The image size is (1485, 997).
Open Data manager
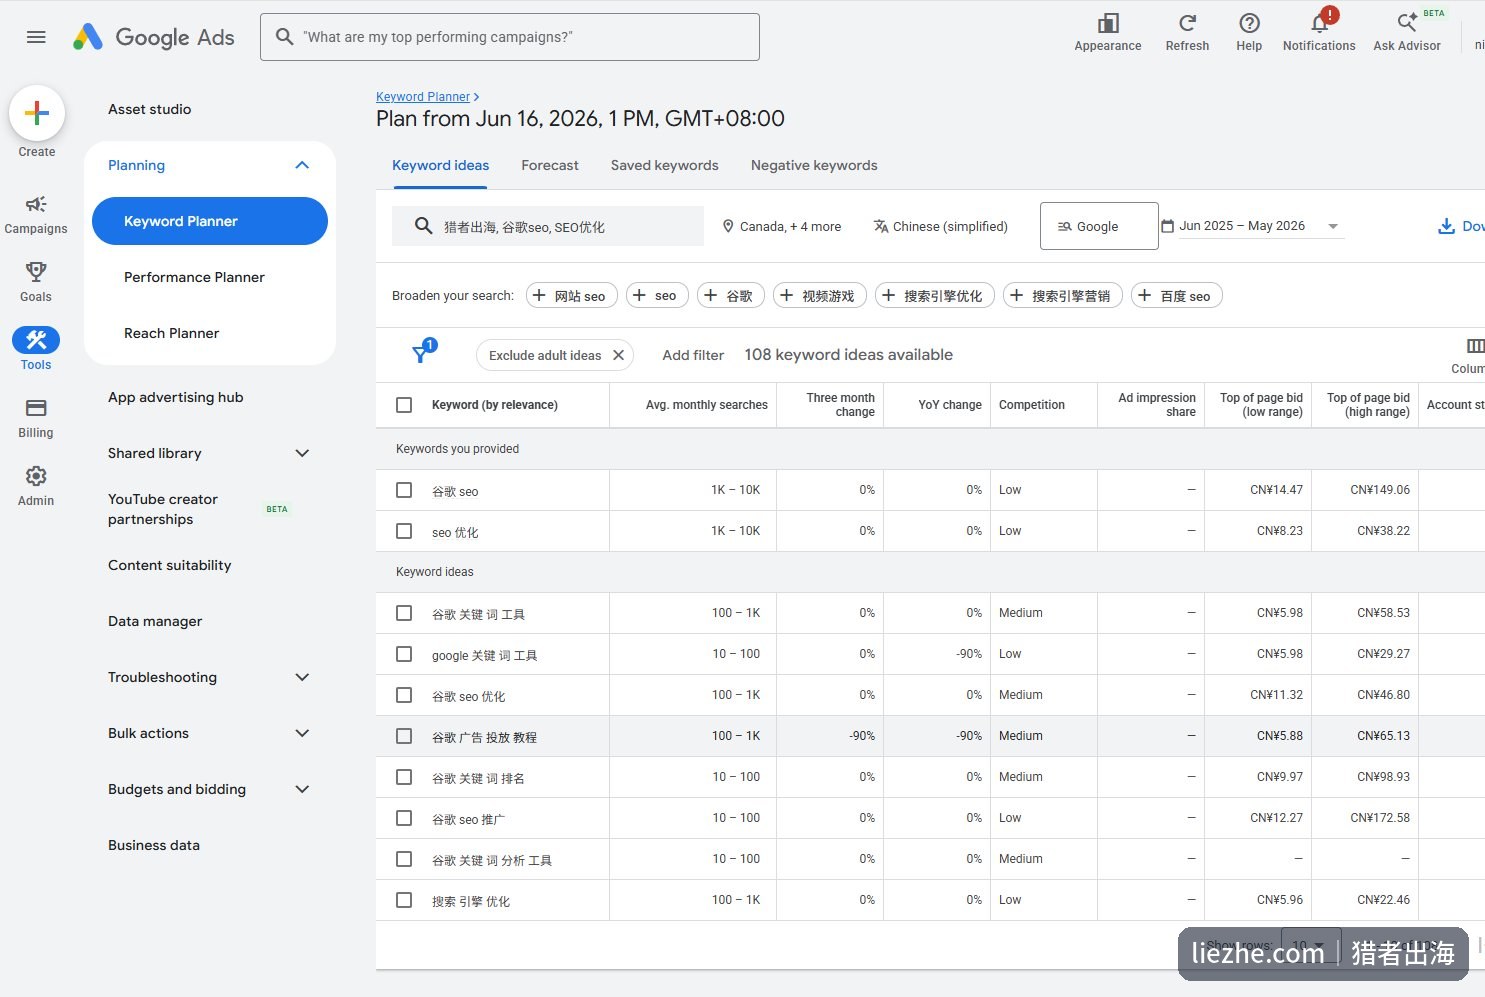click(x=155, y=621)
